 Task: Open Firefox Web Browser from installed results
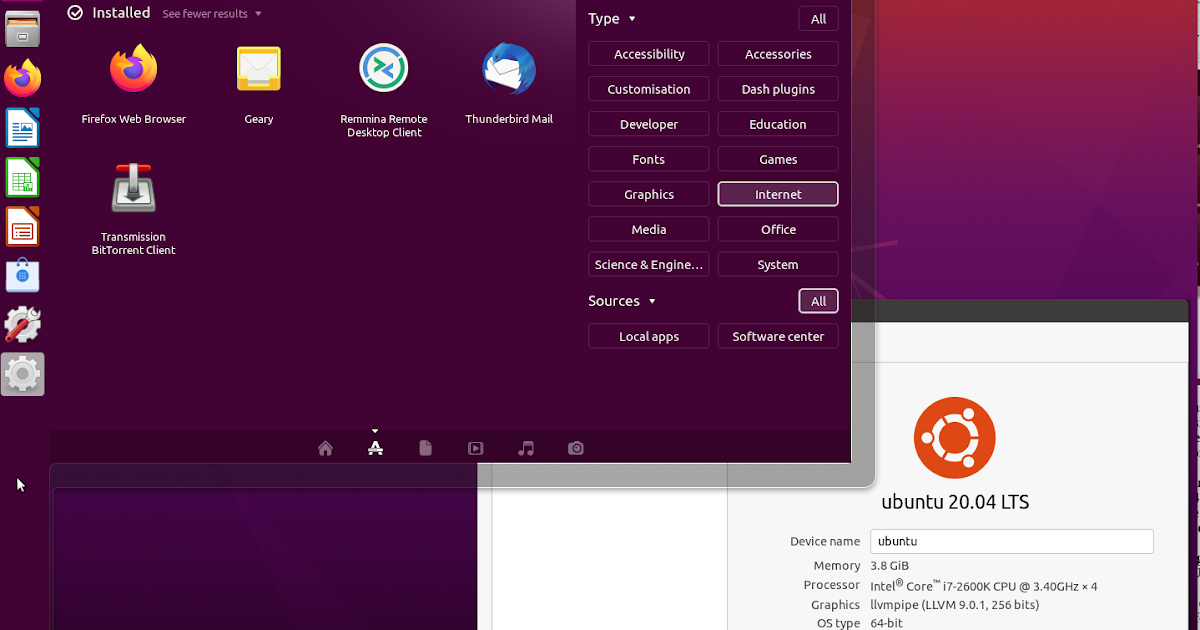click(133, 70)
